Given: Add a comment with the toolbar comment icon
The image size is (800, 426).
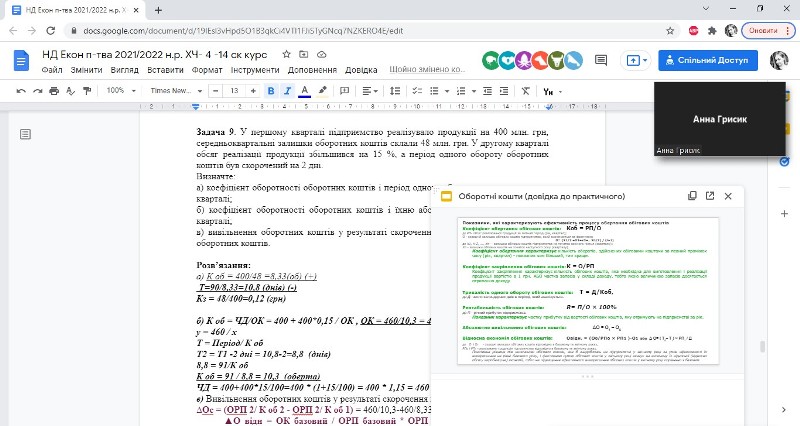Looking at the screenshot, I should [x=344, y=91].
